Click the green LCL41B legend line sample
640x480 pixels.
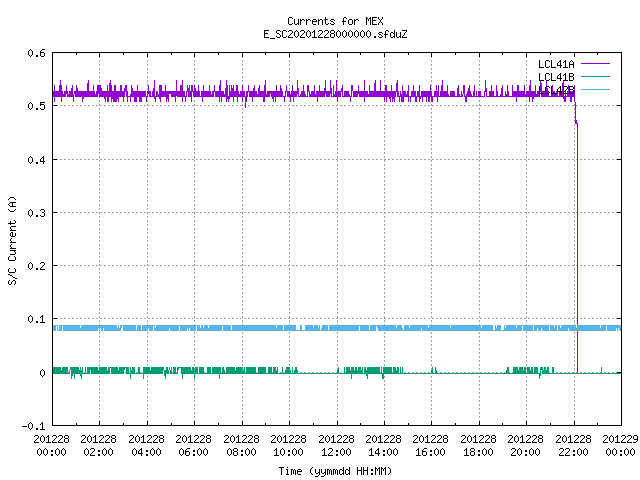pyautogui.click(x=595, y=76)
